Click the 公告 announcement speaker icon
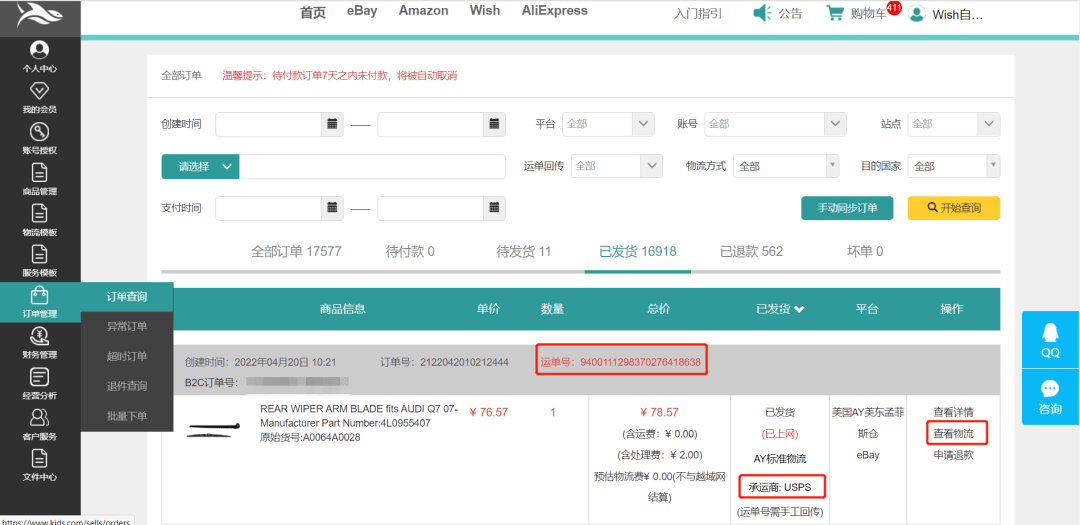Image resolution: width=1080 pixels, height=525 pixels. pos(762,13)
